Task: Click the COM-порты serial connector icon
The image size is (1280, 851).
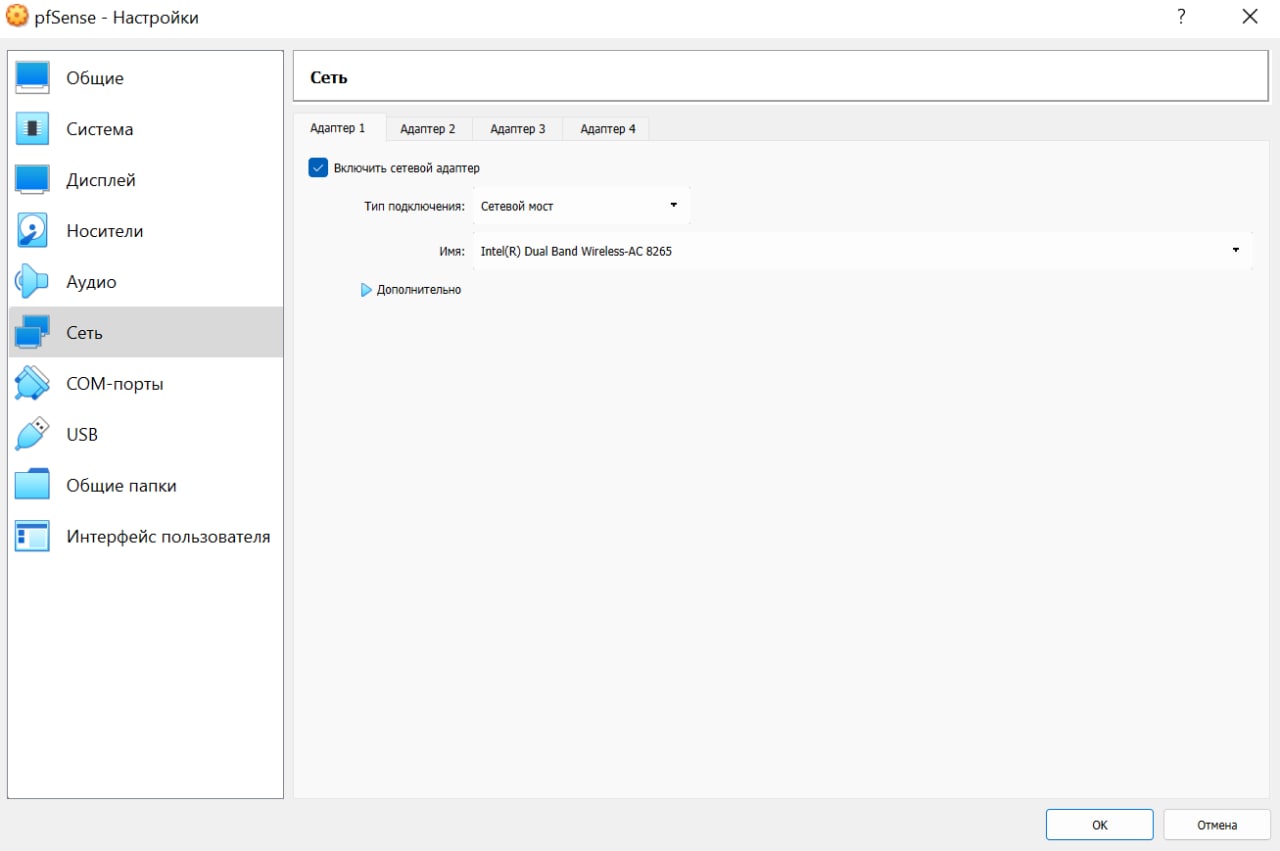Action: click(x=32, y=384)
